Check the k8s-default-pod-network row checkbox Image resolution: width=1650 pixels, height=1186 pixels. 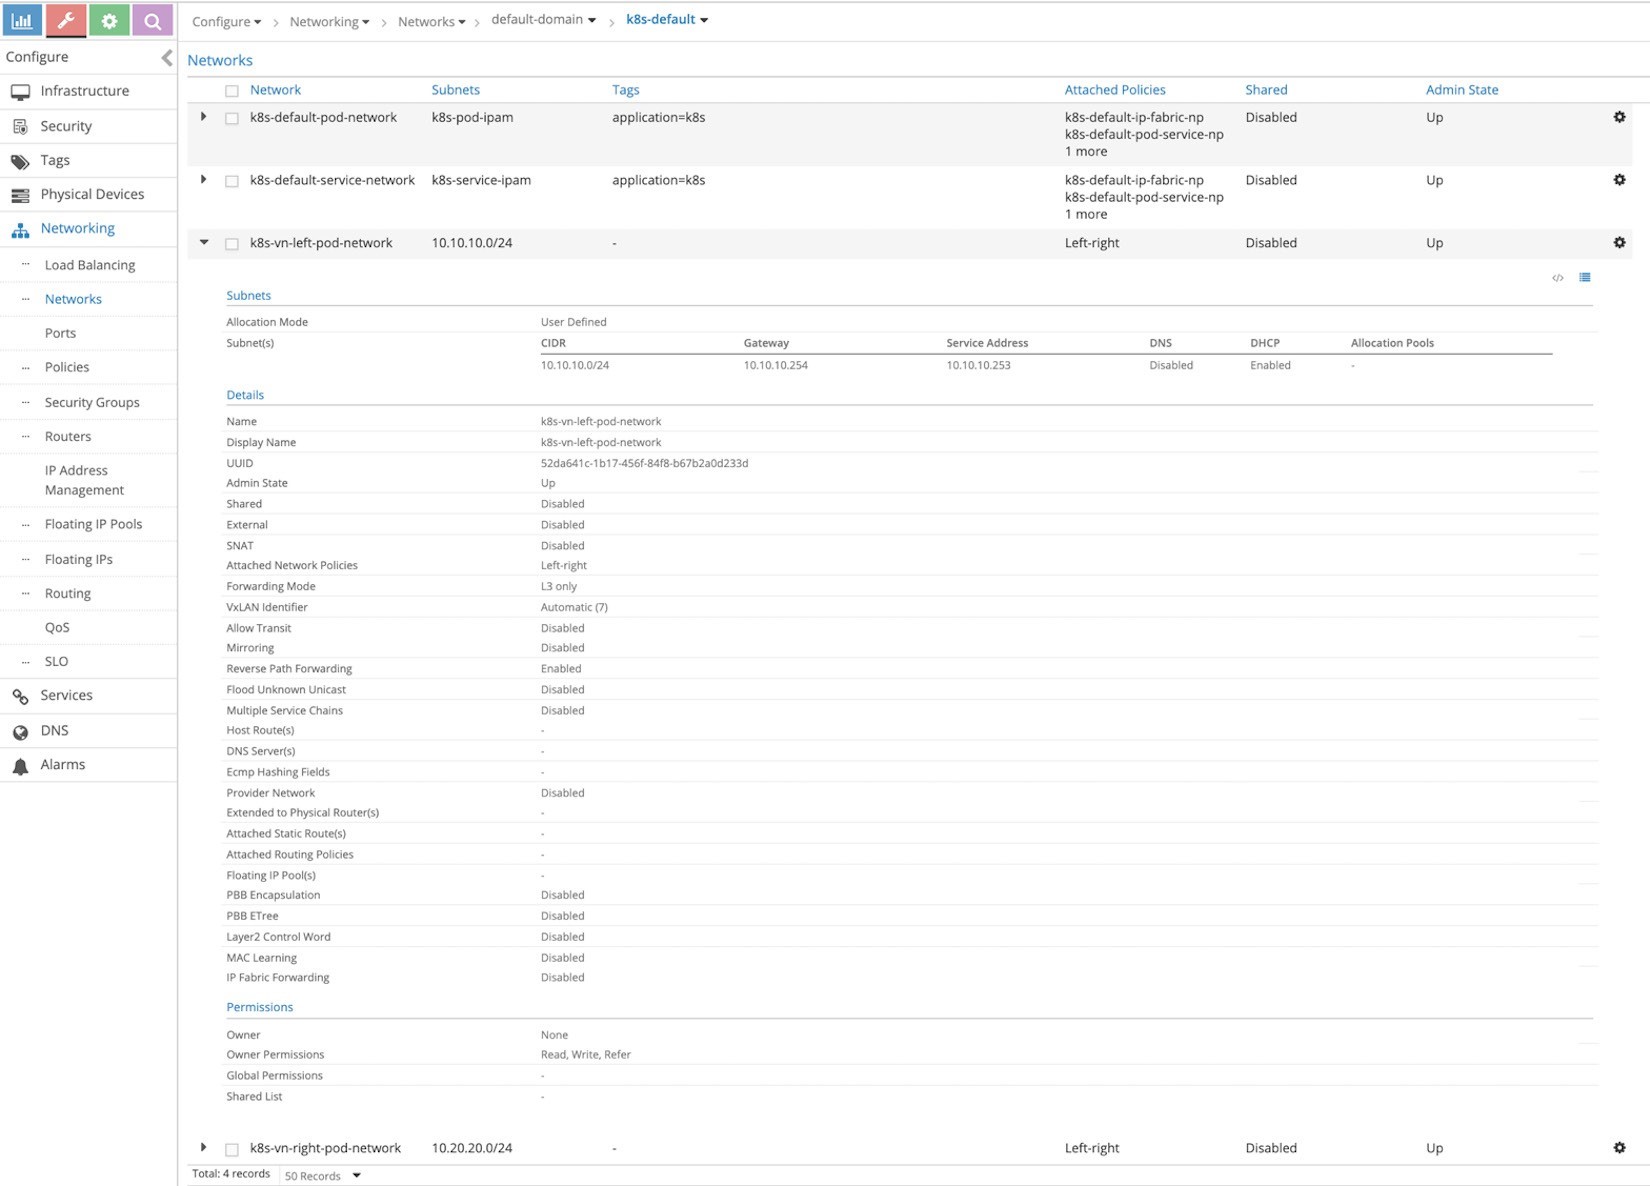tap(232, 118)
